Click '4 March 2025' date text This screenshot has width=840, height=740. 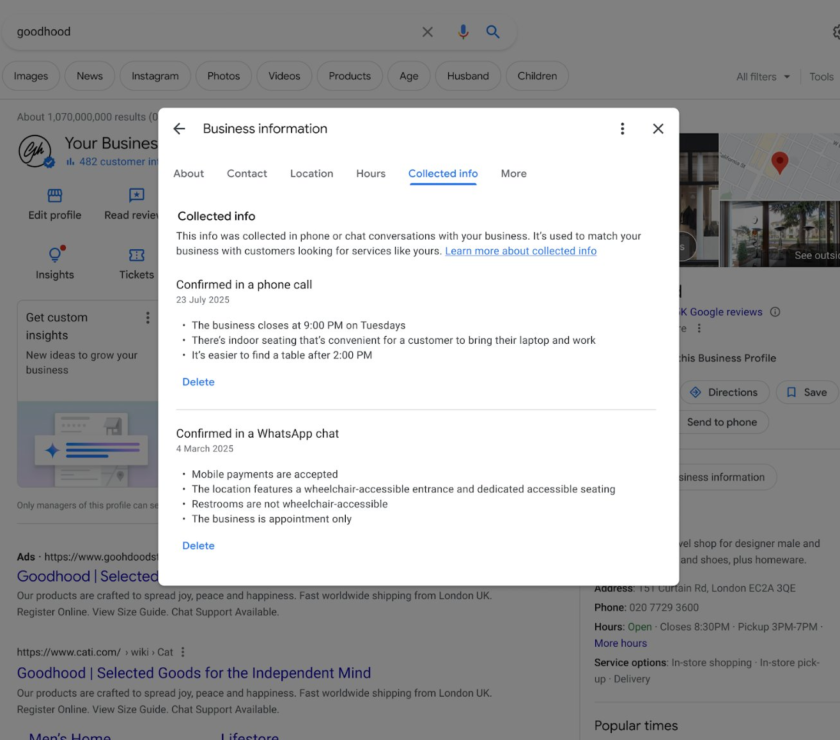205,449
